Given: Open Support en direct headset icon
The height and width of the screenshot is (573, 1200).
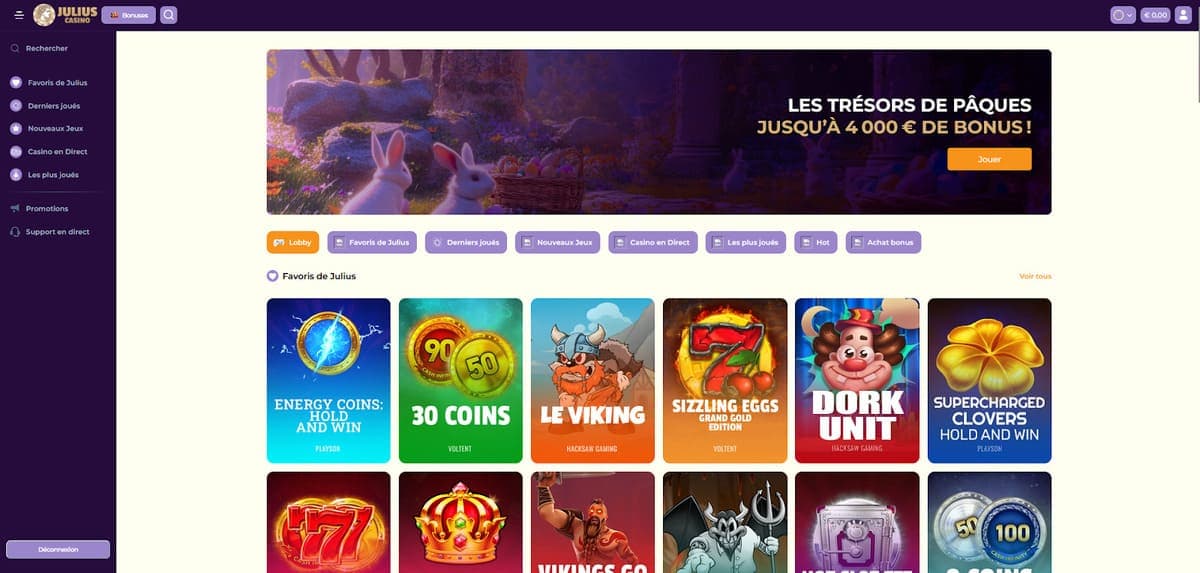Looking at the screenshot, I should coord(16,231).
